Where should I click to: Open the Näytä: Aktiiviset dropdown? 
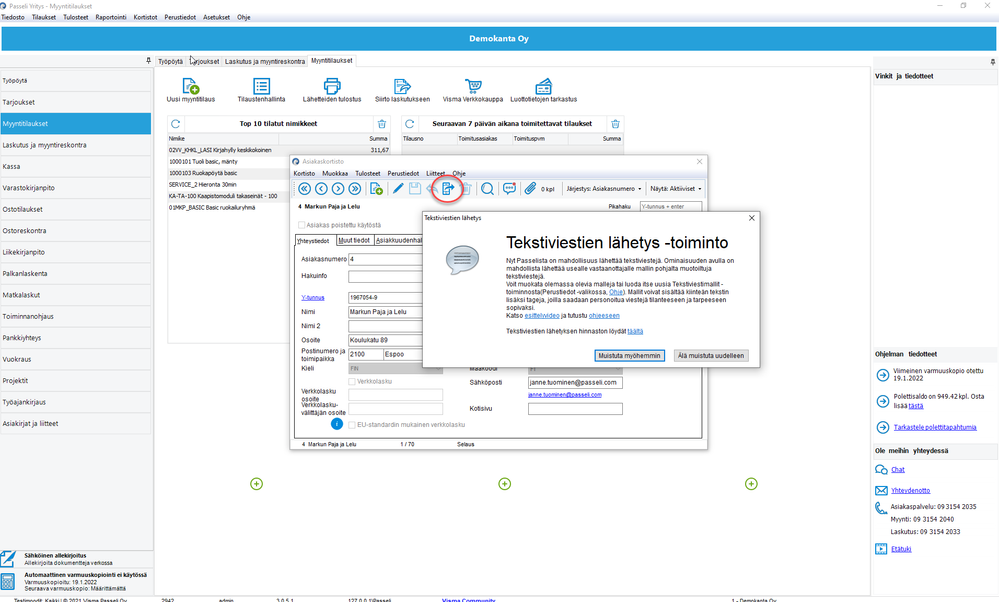[675, 189]
